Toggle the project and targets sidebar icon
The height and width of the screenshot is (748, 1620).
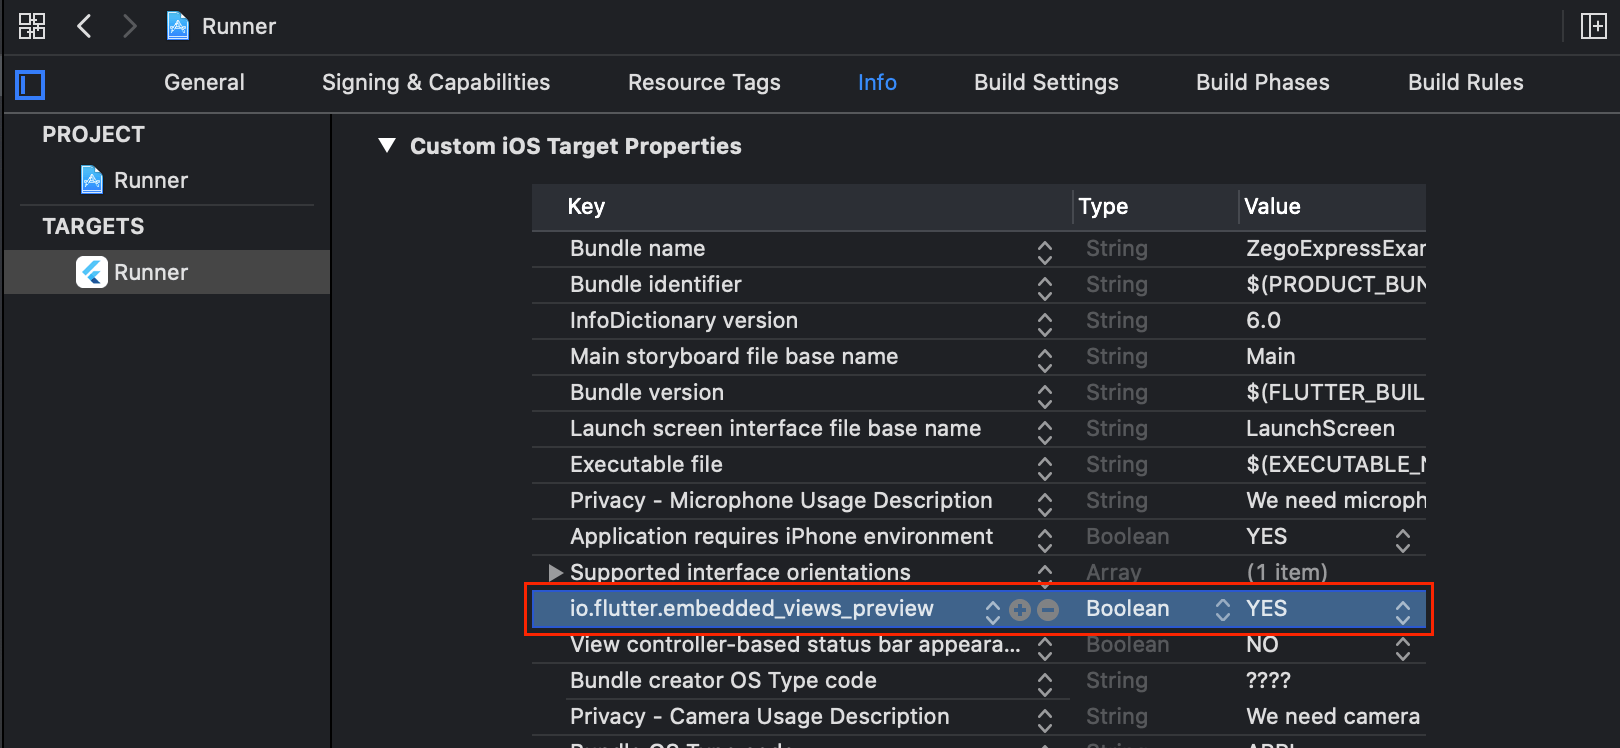[x=31, y=85]
